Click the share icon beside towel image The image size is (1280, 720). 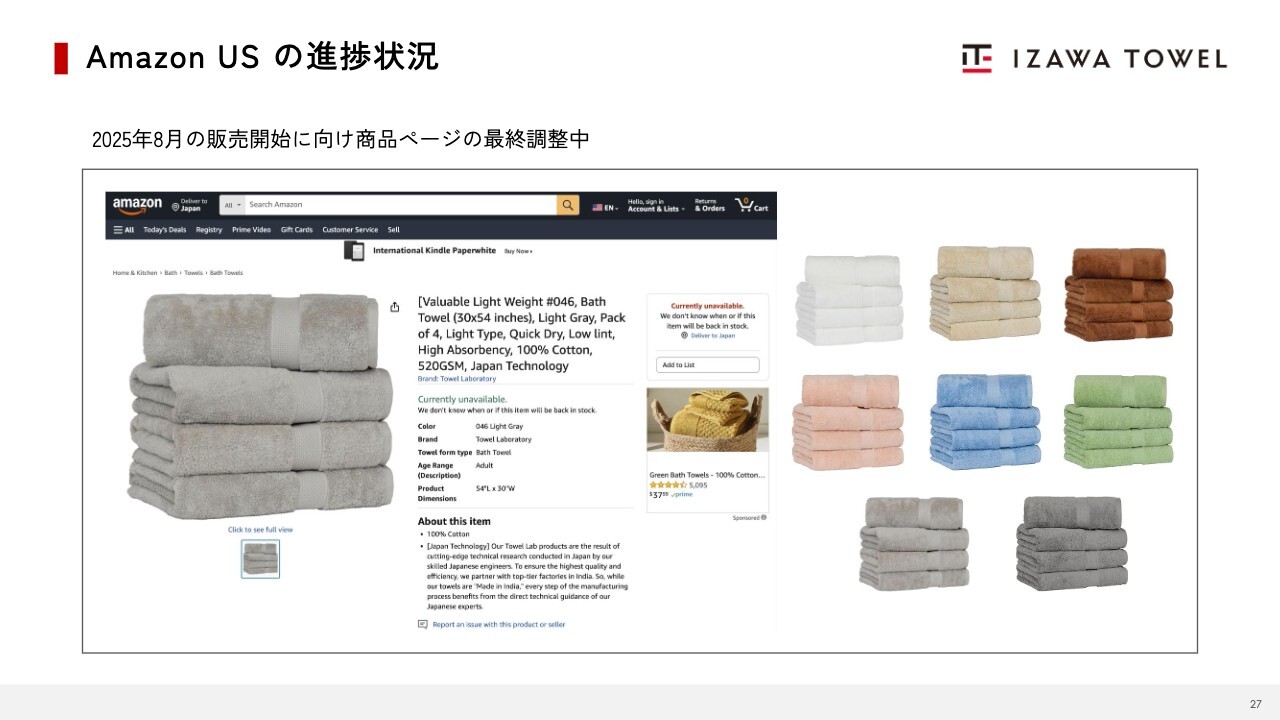click(x=395, y=307)
